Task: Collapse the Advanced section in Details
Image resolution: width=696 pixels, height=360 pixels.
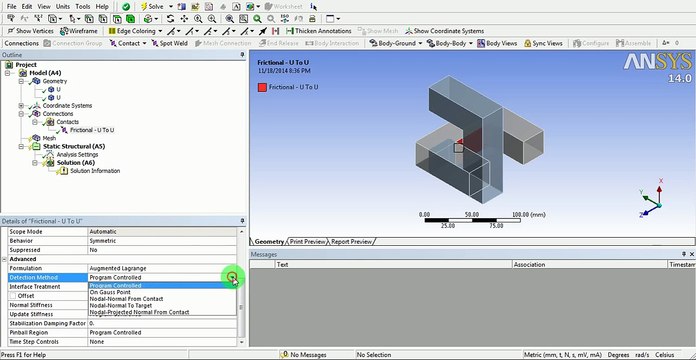Action: point(4,259)
